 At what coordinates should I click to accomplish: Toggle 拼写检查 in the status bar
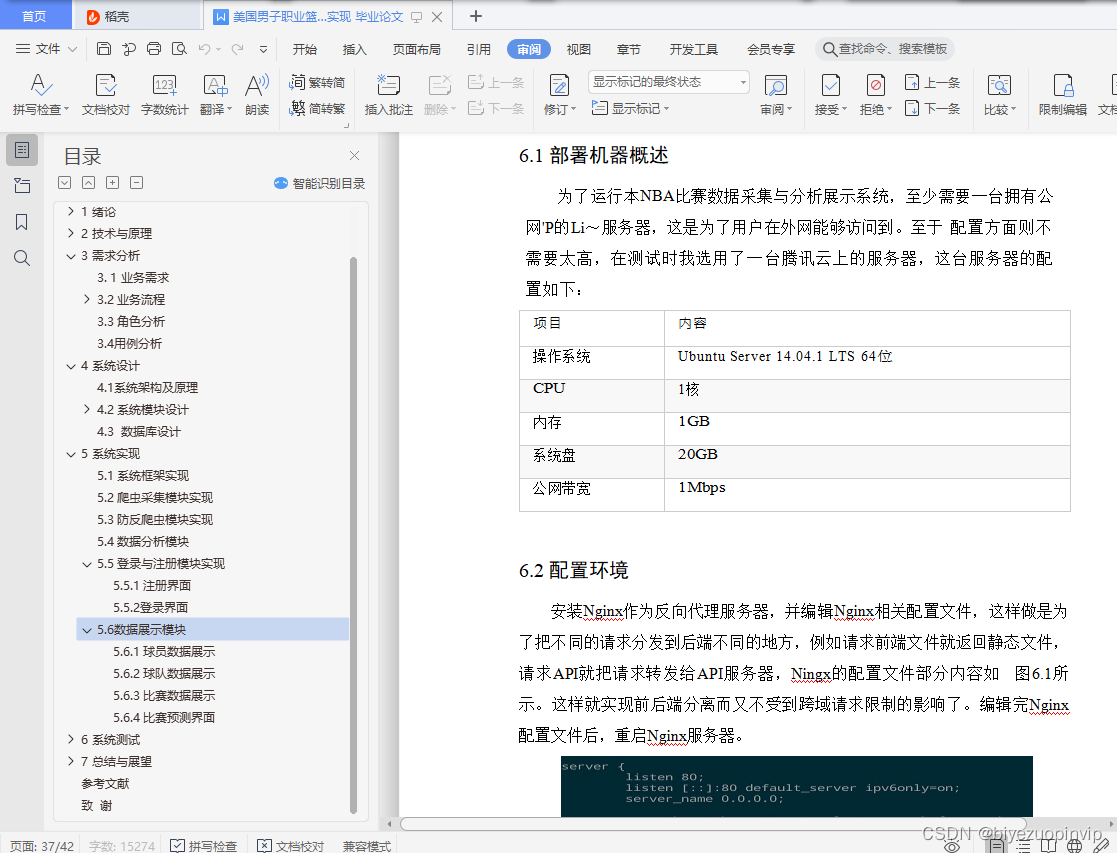204,846
